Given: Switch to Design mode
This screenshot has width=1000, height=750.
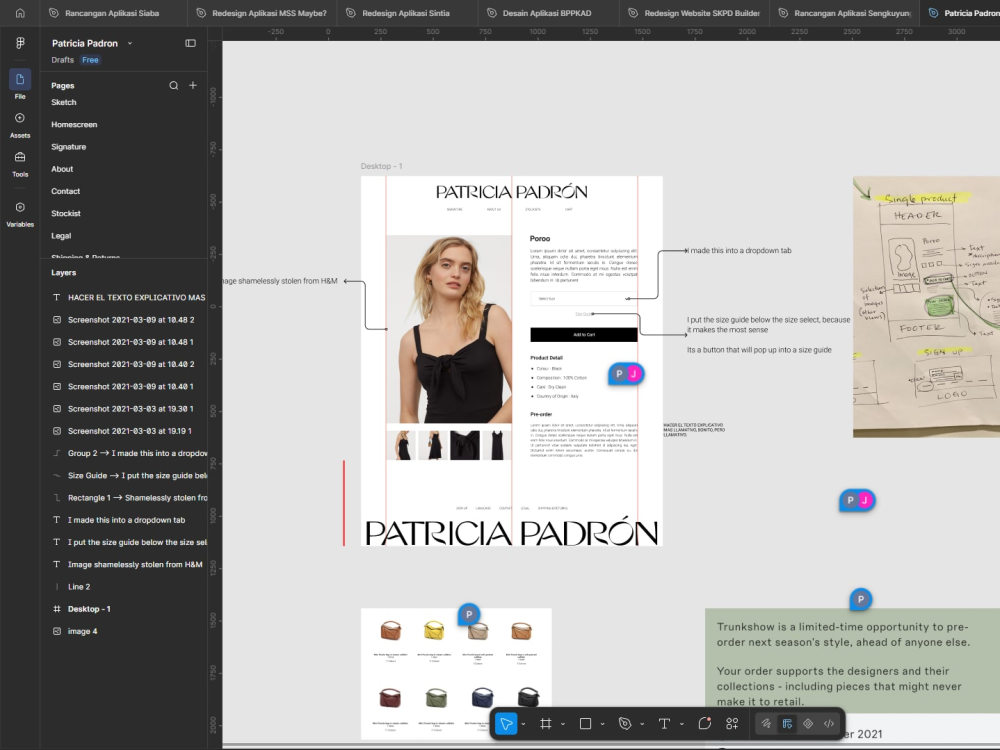Looking at the screenshot, I should click(x=787, y=723).
